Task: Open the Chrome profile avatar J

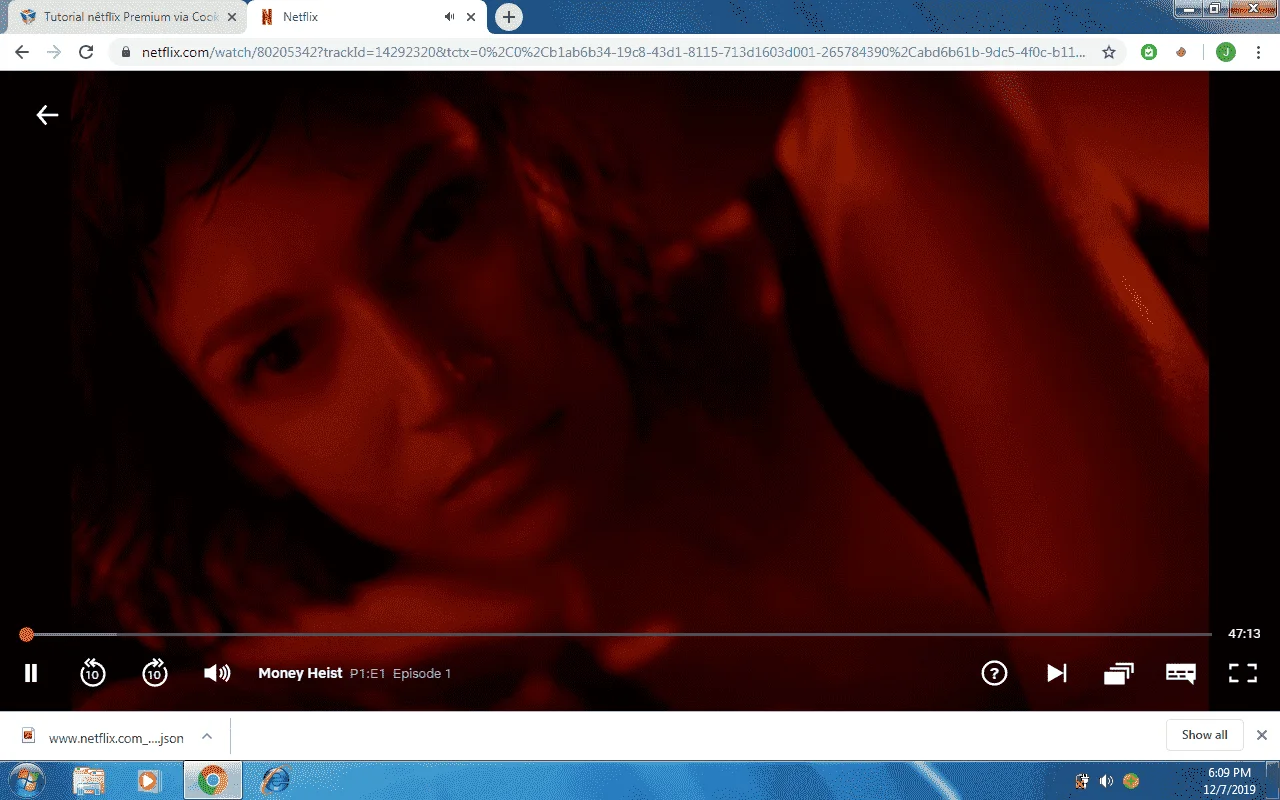Action: 1225,52
